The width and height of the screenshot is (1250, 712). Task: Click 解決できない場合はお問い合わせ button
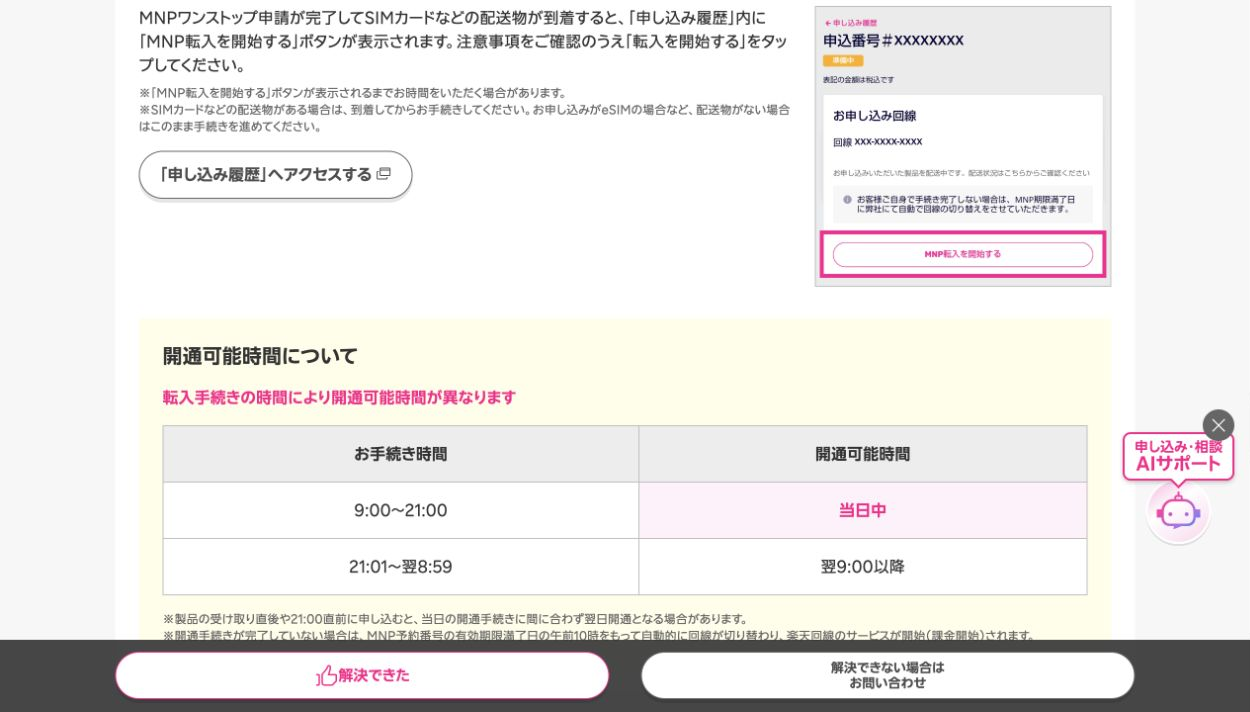coord(887,675)
